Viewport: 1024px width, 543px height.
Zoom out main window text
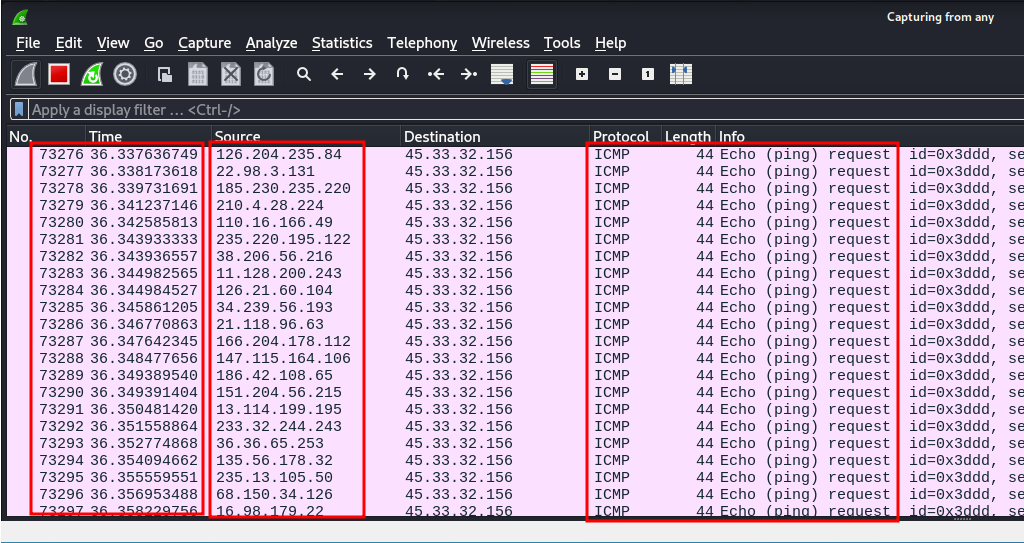pyautogui.click(x=615, y=74)
